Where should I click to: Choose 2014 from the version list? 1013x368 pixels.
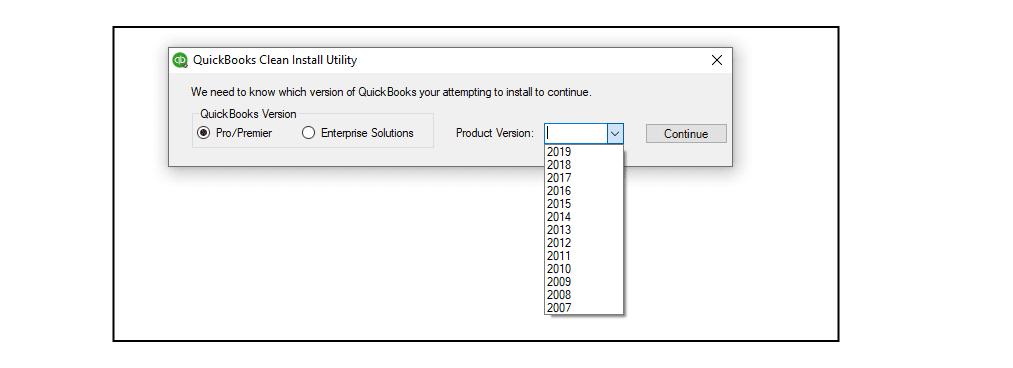pos(583,217)
